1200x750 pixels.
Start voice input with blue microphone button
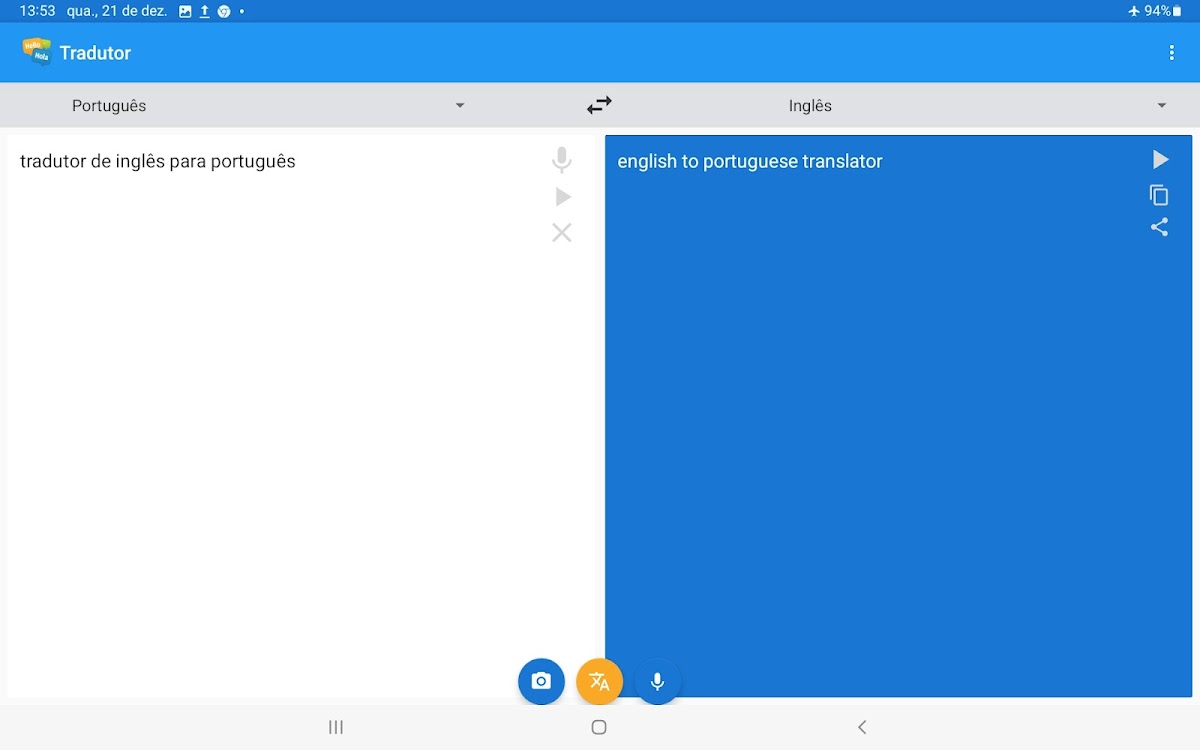coord(657,681)
